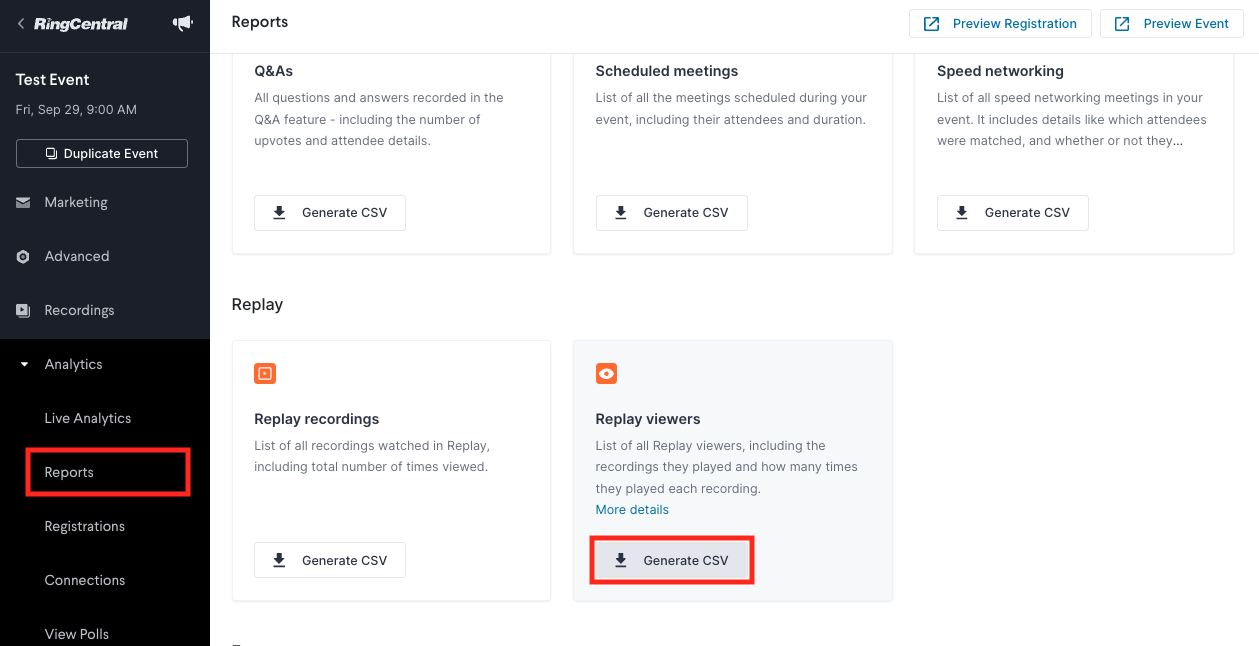This screenshot has height=646, width=1259.
Task: Open Preview Event
Action: (x=1172, y=24)
